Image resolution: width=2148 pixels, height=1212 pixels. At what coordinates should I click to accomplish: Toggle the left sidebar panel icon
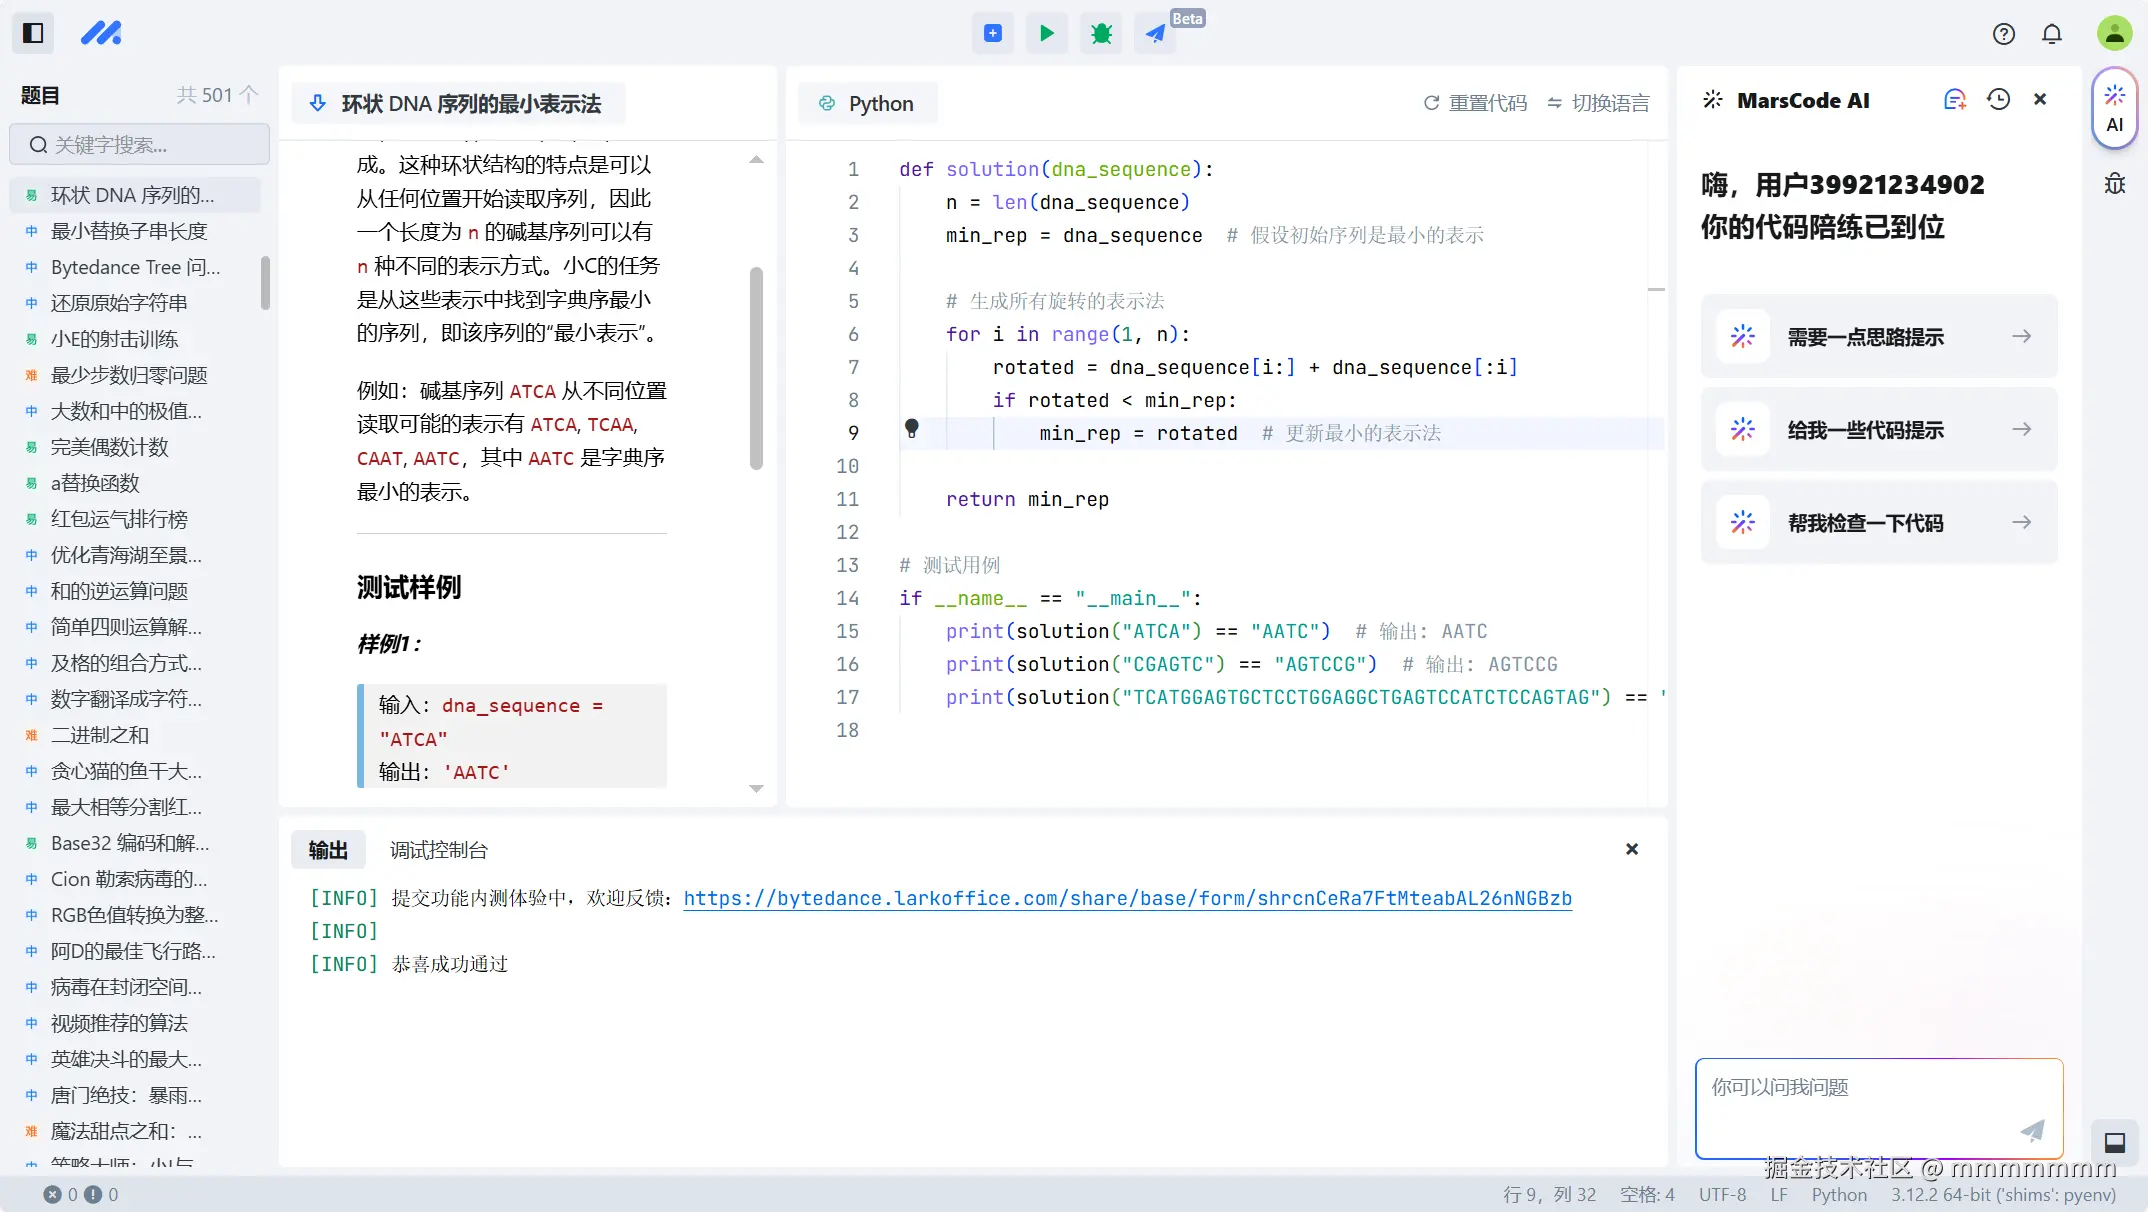(33, 33)
